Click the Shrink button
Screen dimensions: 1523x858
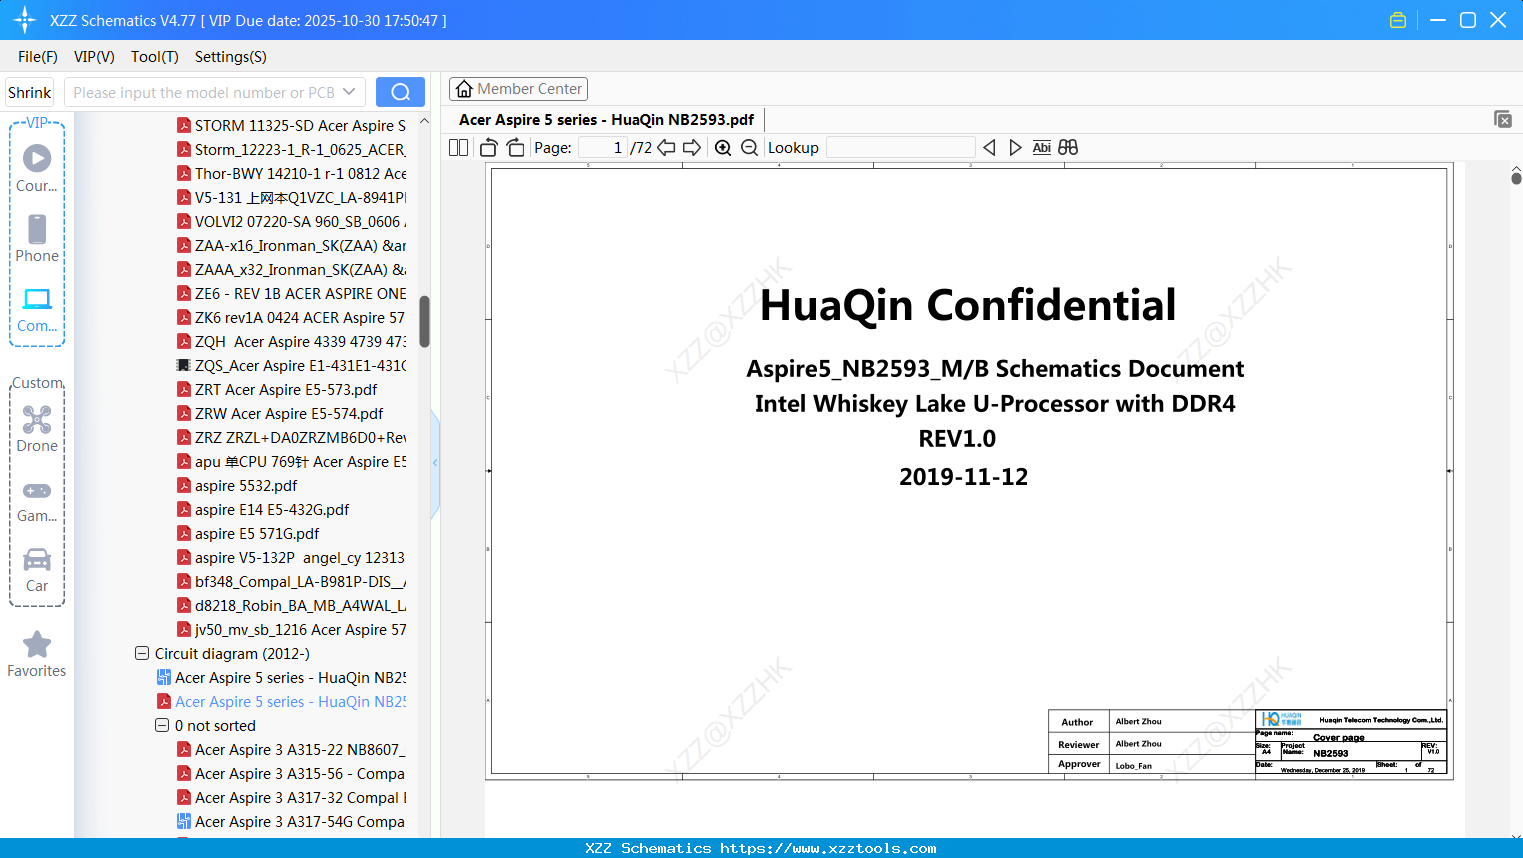(30, 92)
